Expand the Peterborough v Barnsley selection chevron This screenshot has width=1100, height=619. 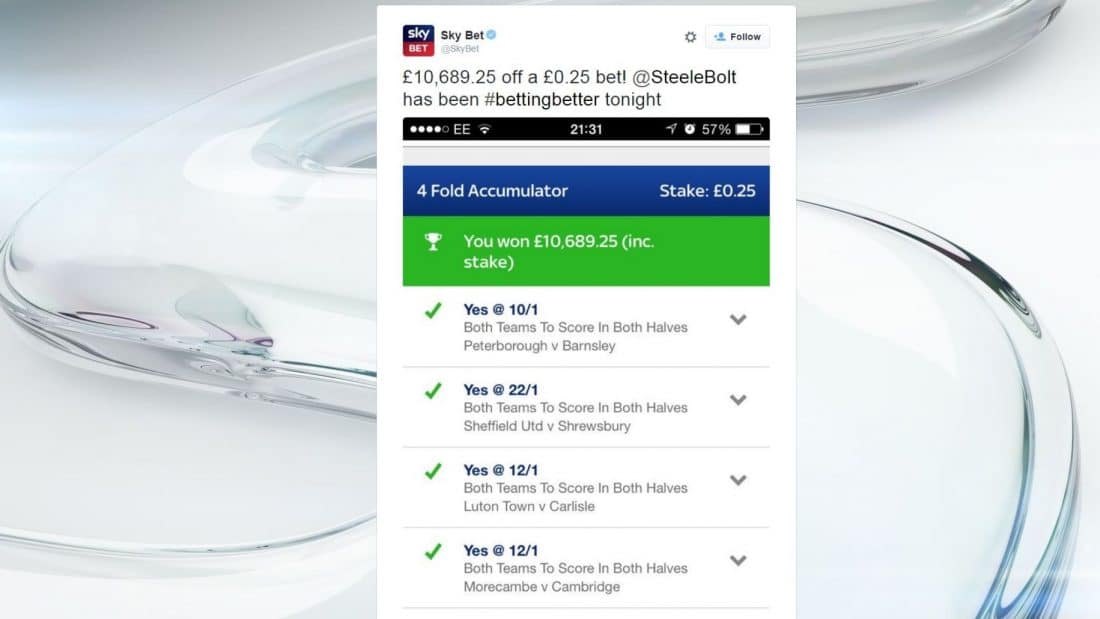[x=738, y=319]
